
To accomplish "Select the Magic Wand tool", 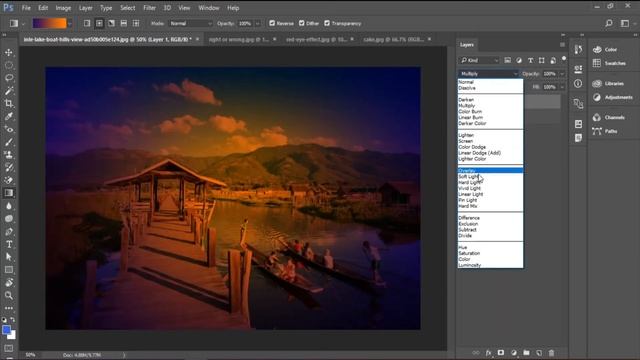I will (x=9, y=91).
